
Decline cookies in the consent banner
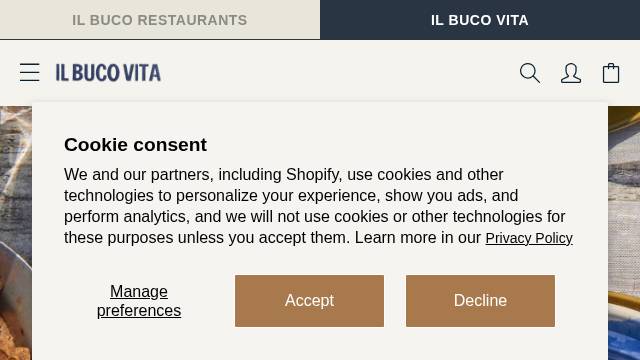point(480,301)
